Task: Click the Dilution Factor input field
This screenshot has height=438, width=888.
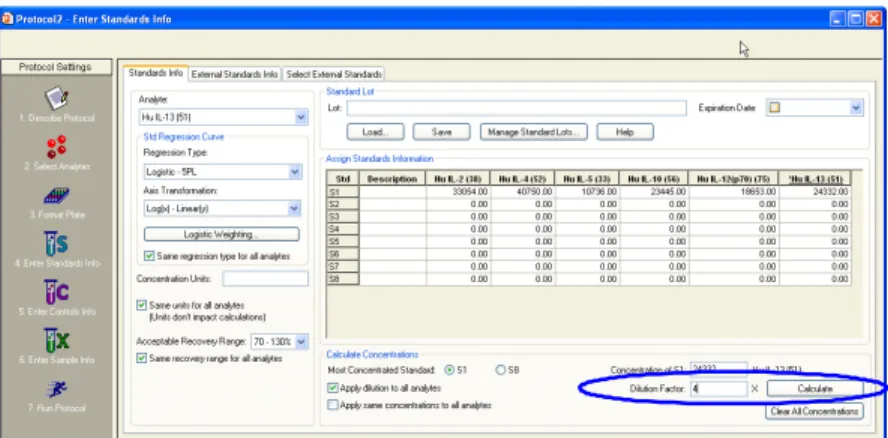Action: 719,389
